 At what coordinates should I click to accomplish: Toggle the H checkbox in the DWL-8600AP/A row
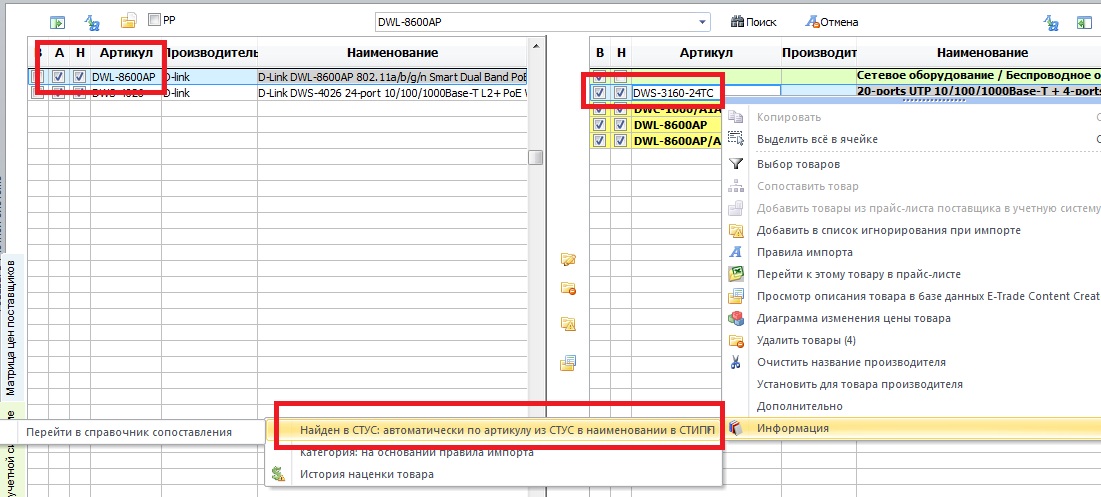621,140
